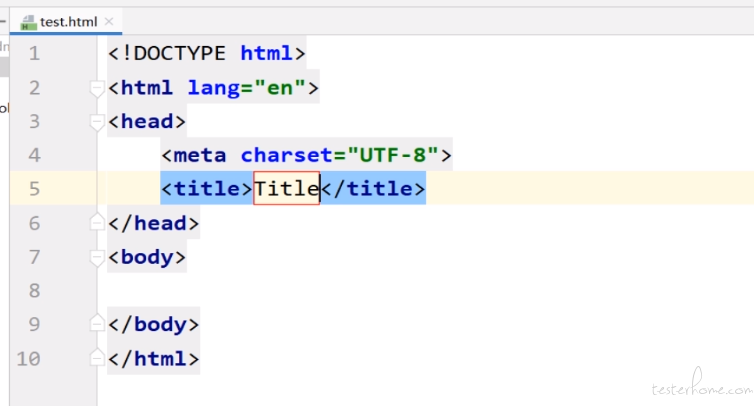Click the opening title tag on line 5

coord(207,188)
